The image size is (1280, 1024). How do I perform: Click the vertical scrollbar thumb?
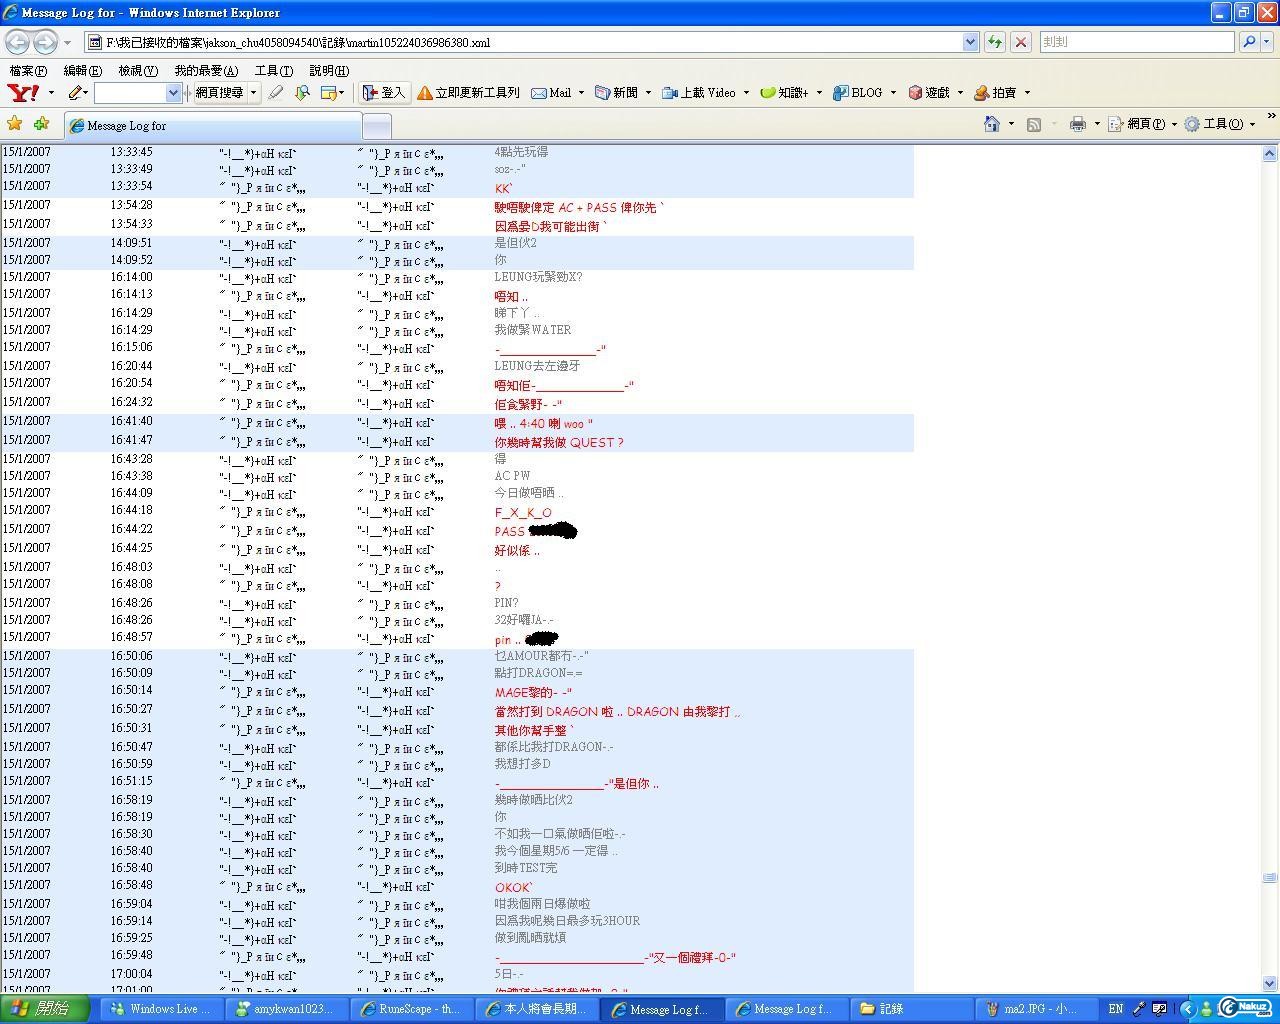tap(1269, 877)
